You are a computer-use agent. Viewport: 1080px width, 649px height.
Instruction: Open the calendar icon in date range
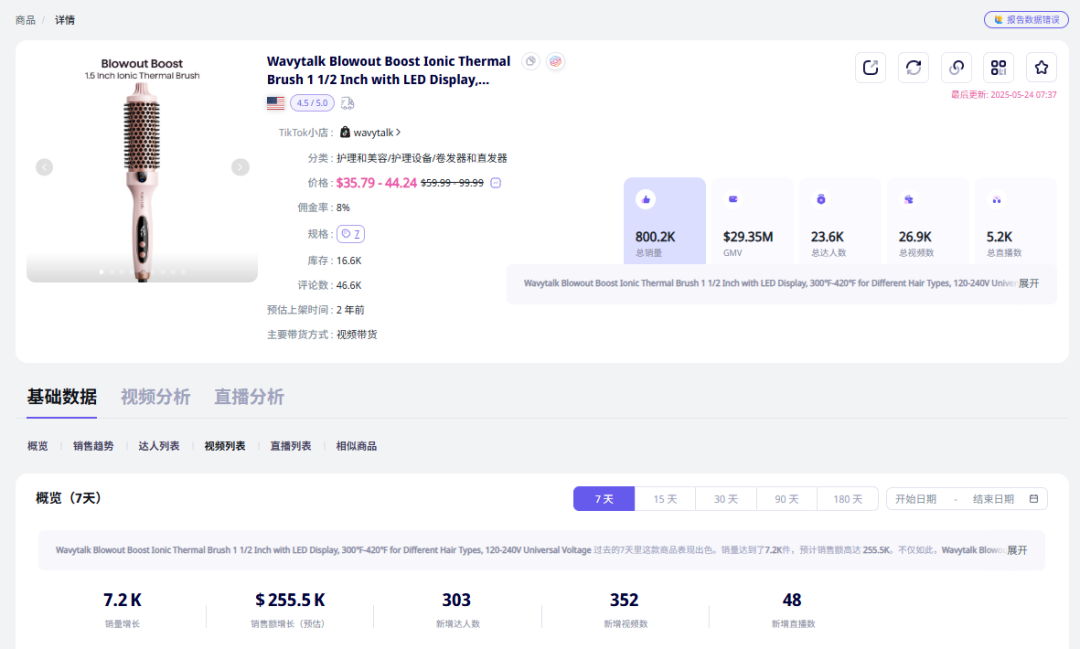1034,499
